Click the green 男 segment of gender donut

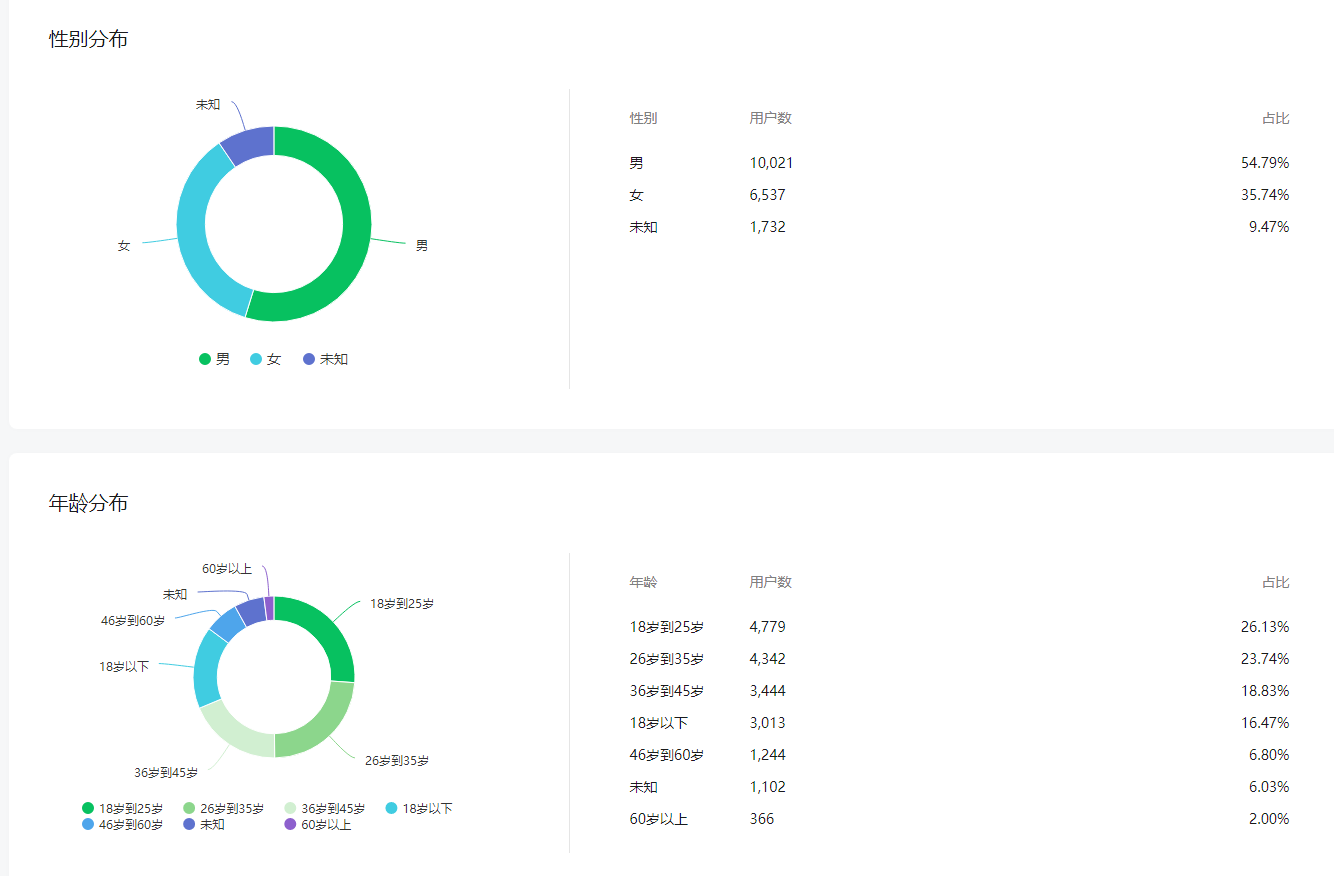coord(356,235)
